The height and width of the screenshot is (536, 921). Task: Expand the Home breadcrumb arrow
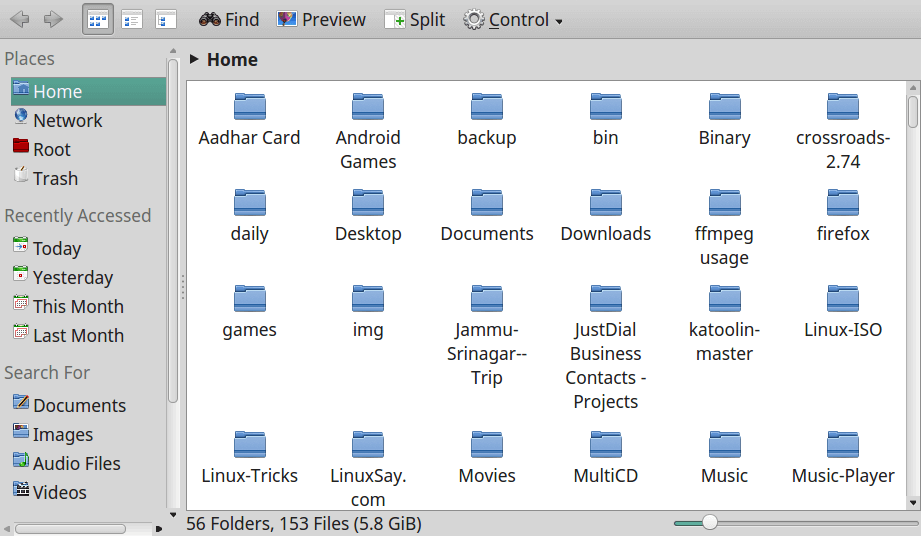tap(194, 59)
